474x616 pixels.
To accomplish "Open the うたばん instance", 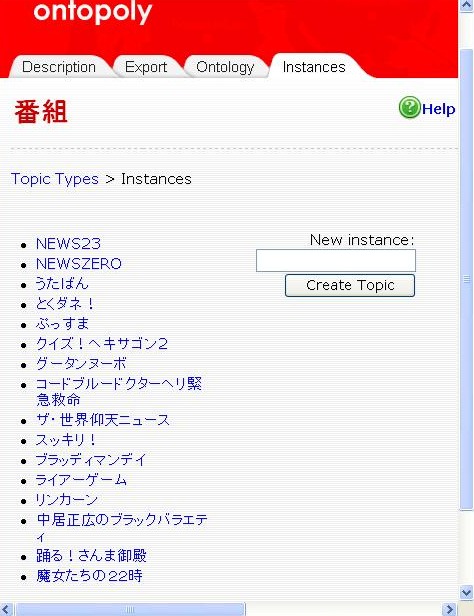I will pos(62,284).
